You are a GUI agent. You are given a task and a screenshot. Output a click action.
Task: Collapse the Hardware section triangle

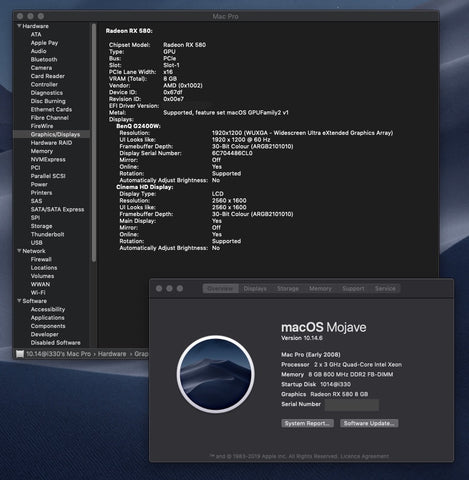tap(19, 26)
